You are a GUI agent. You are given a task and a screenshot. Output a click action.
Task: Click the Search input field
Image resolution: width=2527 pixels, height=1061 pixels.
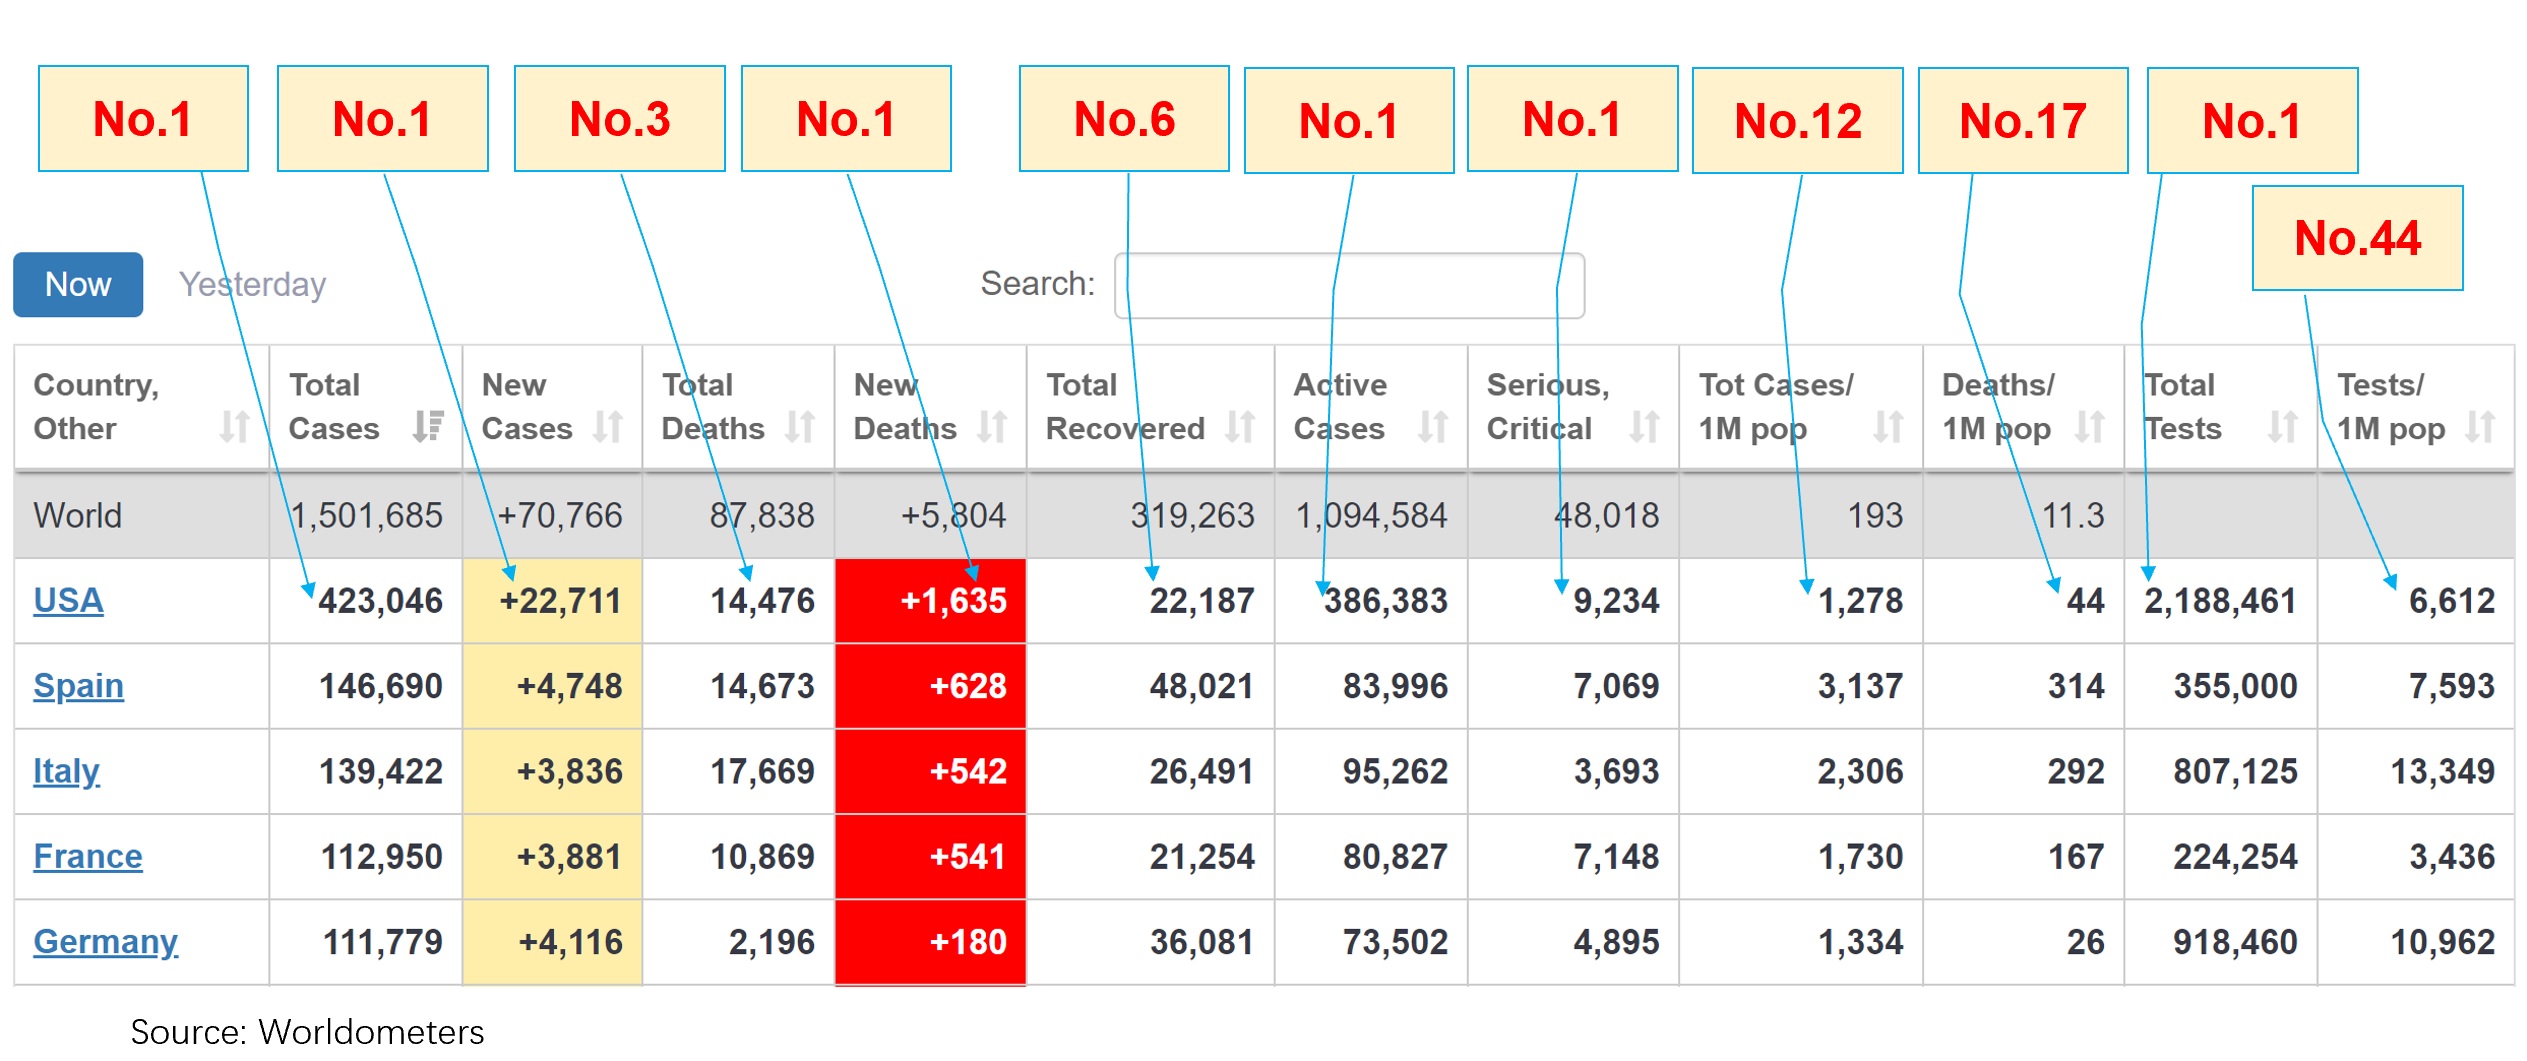coord(1348,286)
